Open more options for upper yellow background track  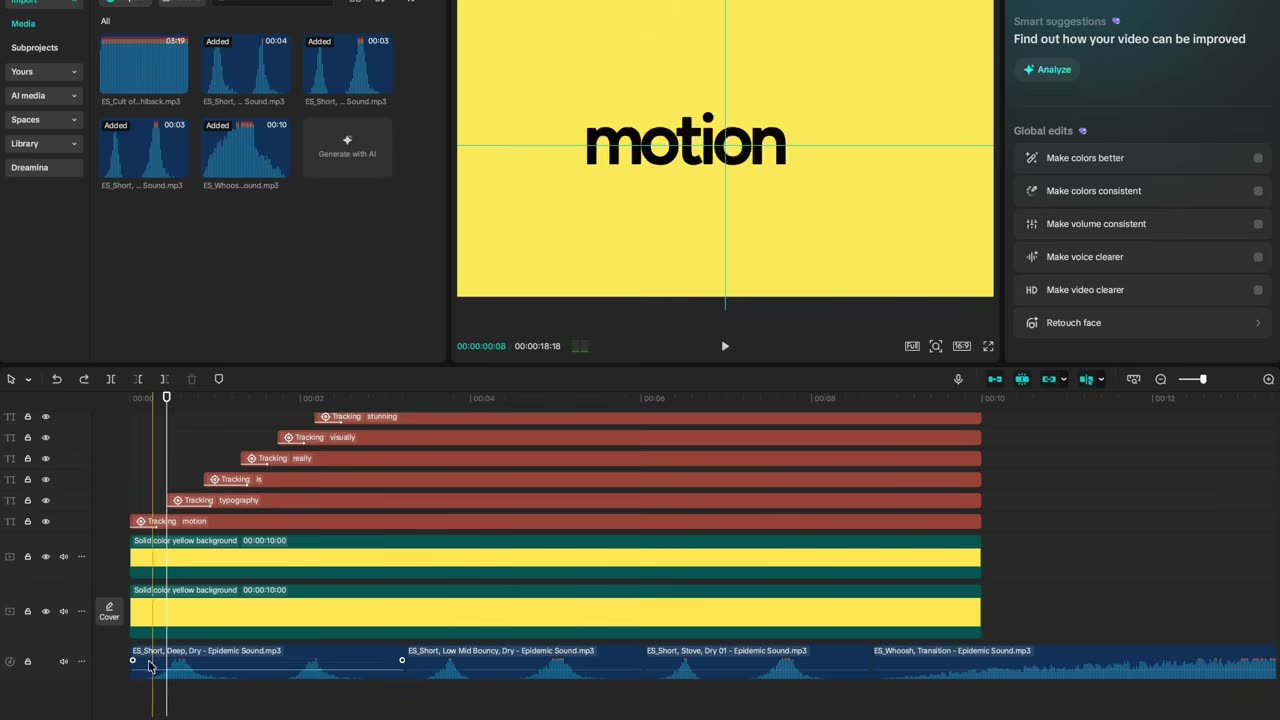pyautogui.click(x=82, y=557)
